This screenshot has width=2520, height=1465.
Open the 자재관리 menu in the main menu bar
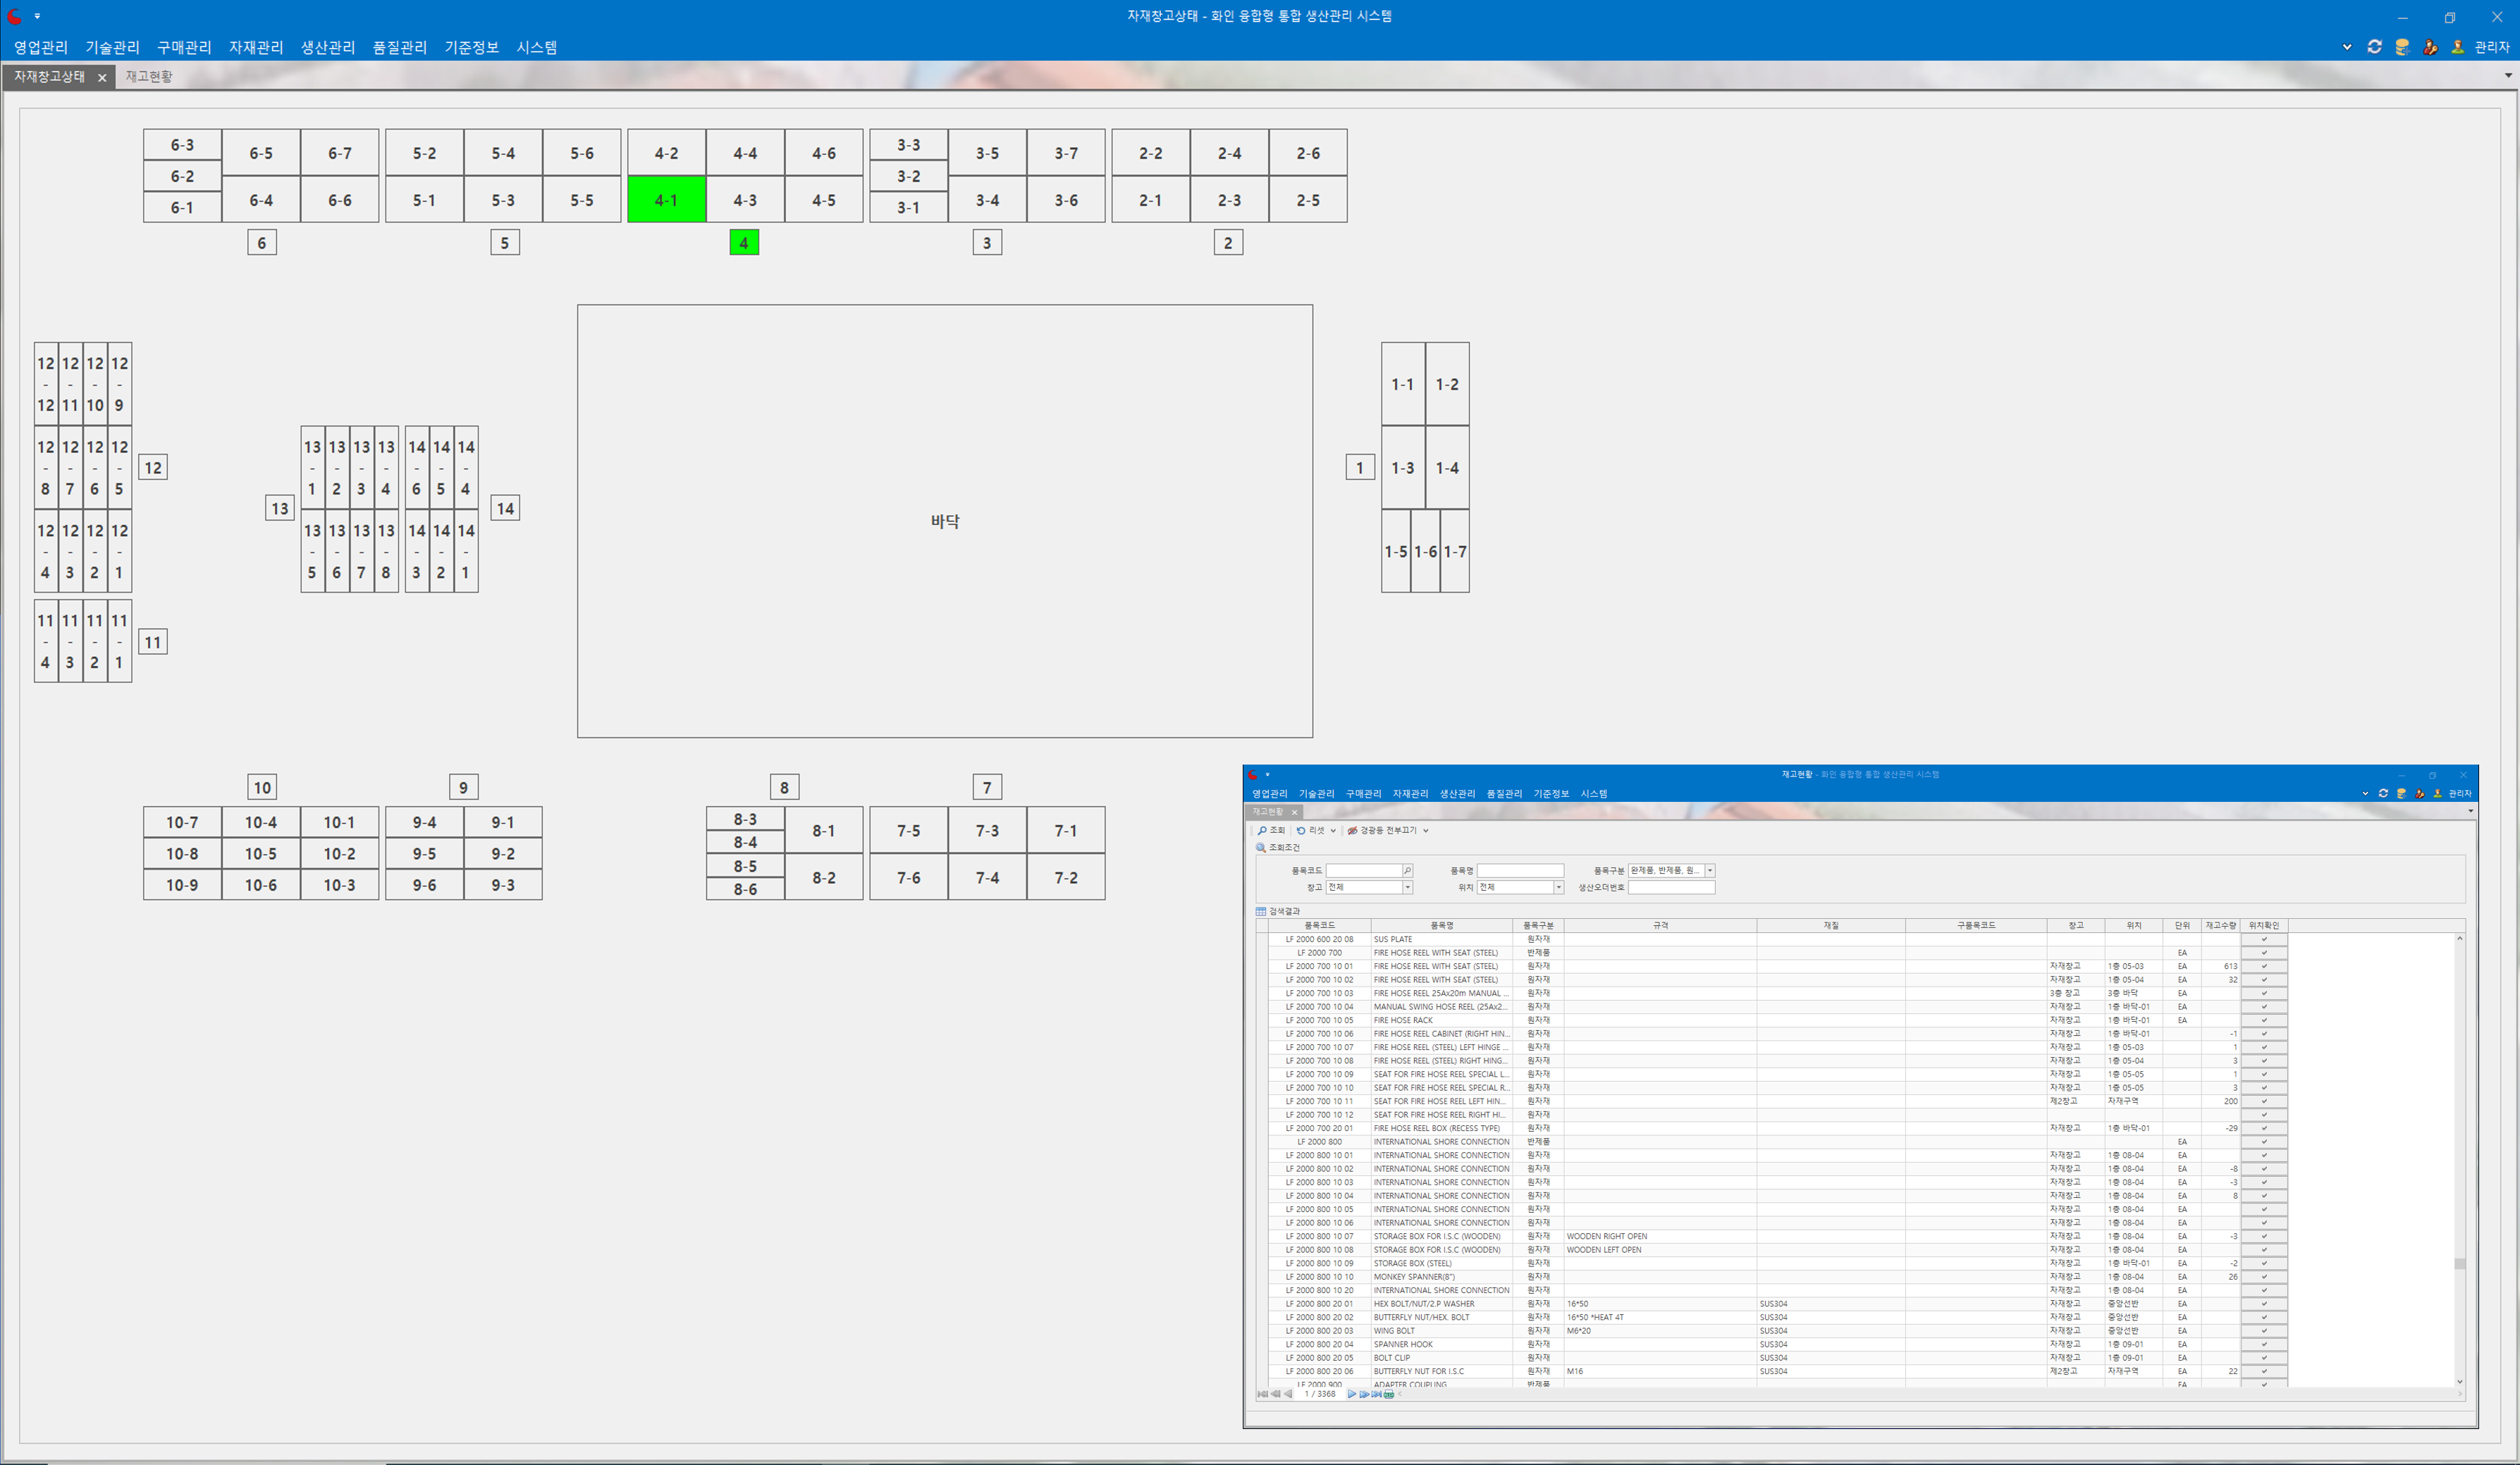[256, 47]
